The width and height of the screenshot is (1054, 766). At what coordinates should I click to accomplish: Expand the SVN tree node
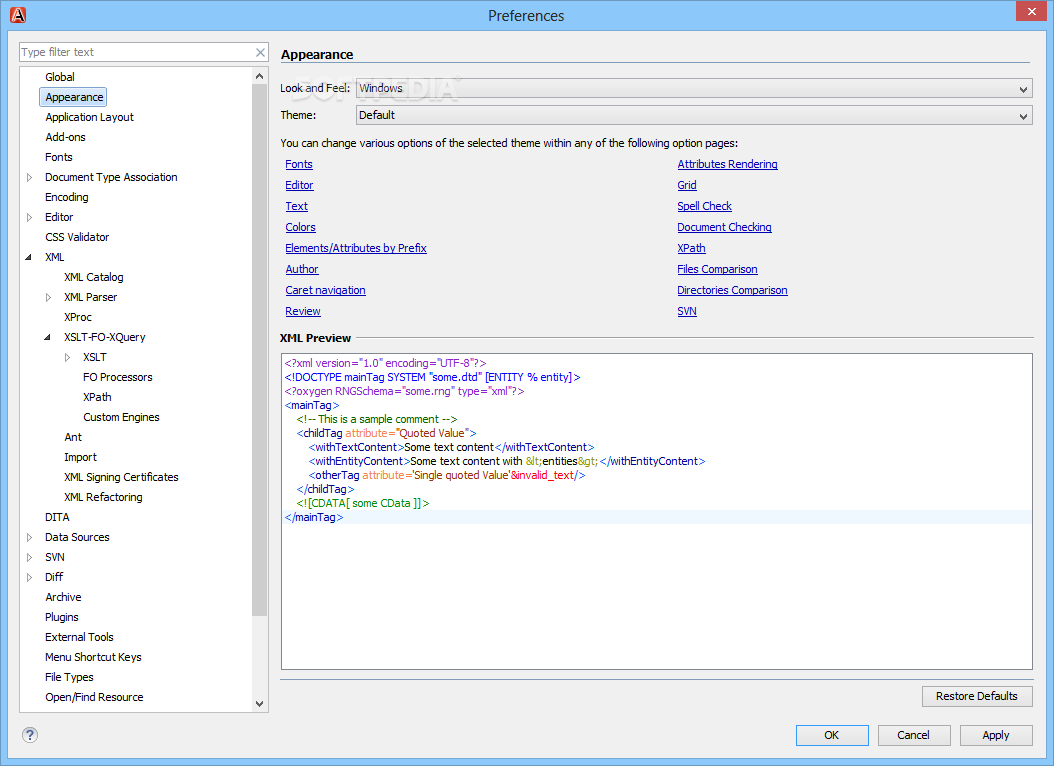29,557
